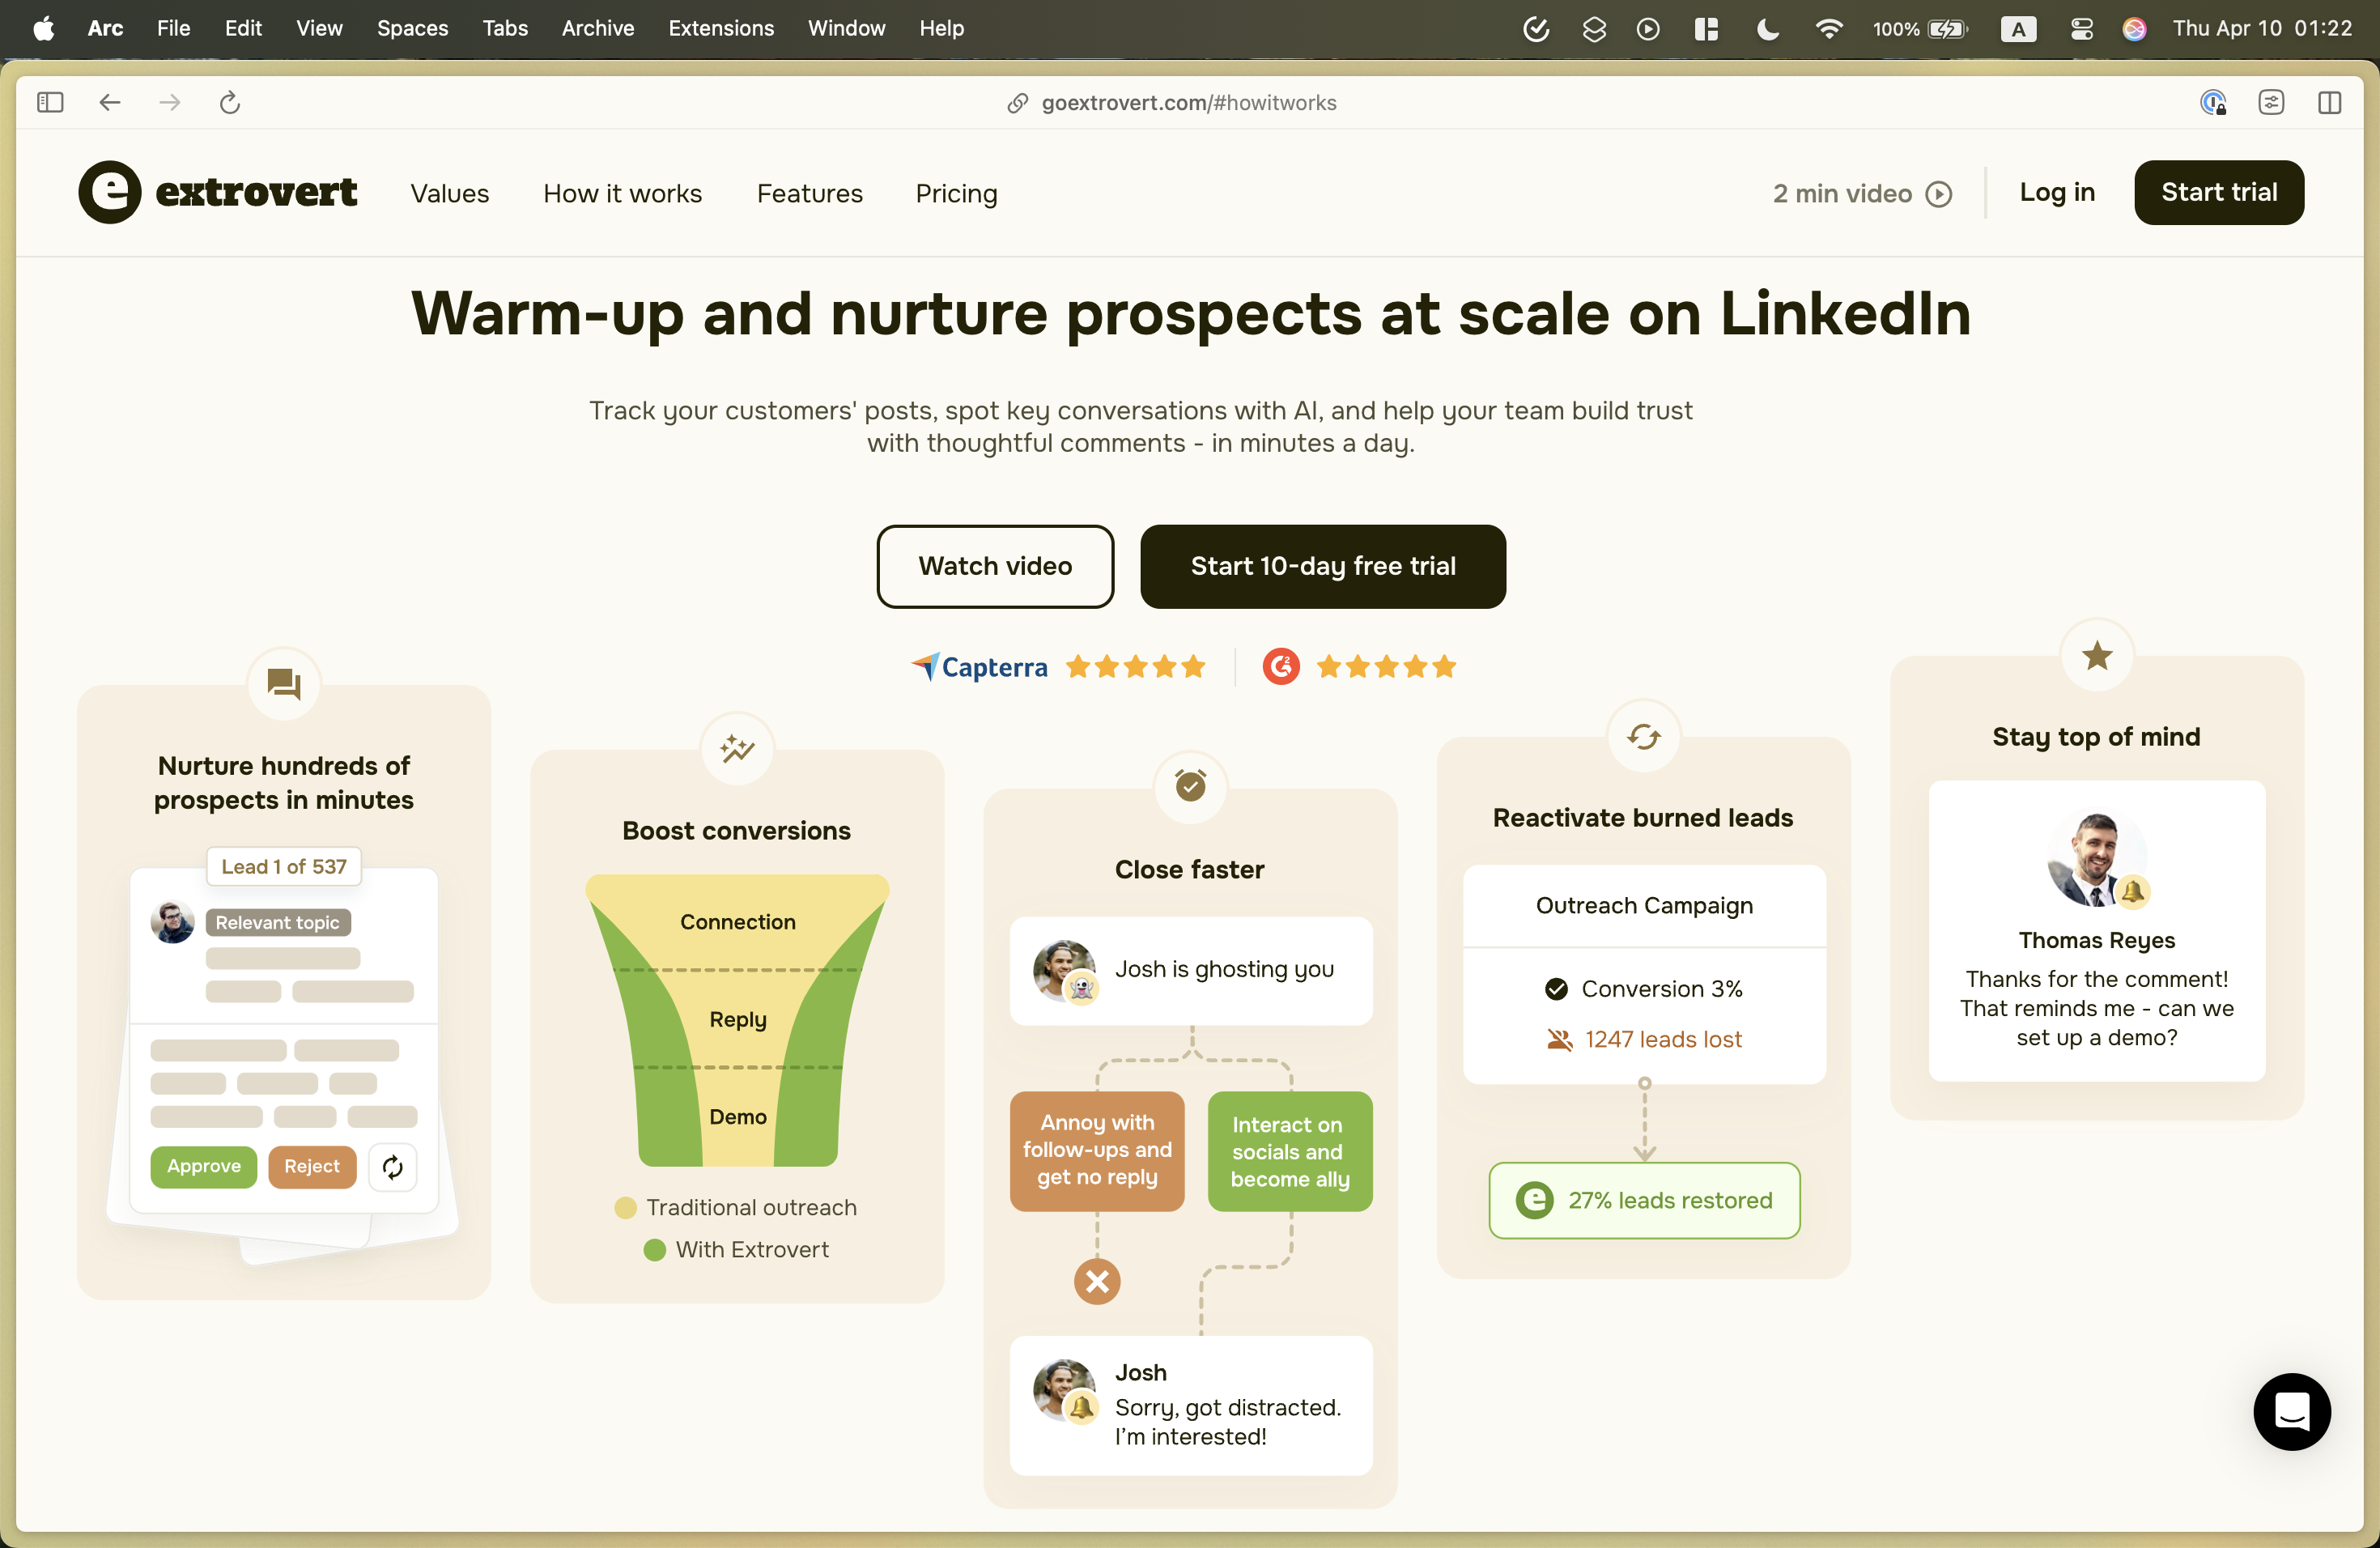Click the extrovert logo
Image resolution: width=2380 pixels, height=1548 pixels.
tap(218, 192)
